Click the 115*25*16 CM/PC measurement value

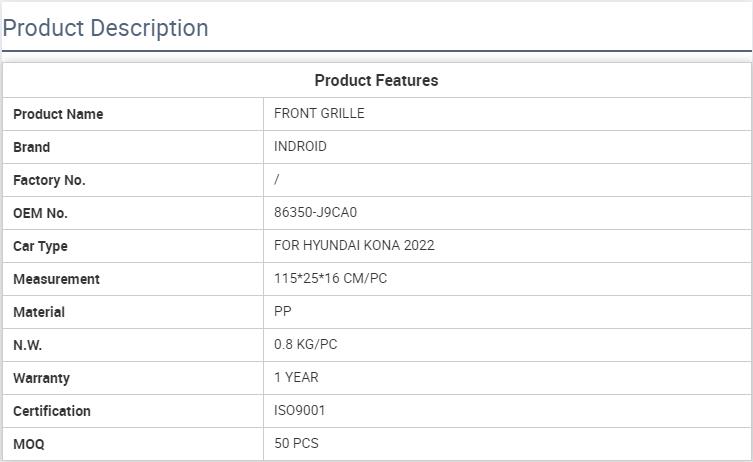click(330, 278)
